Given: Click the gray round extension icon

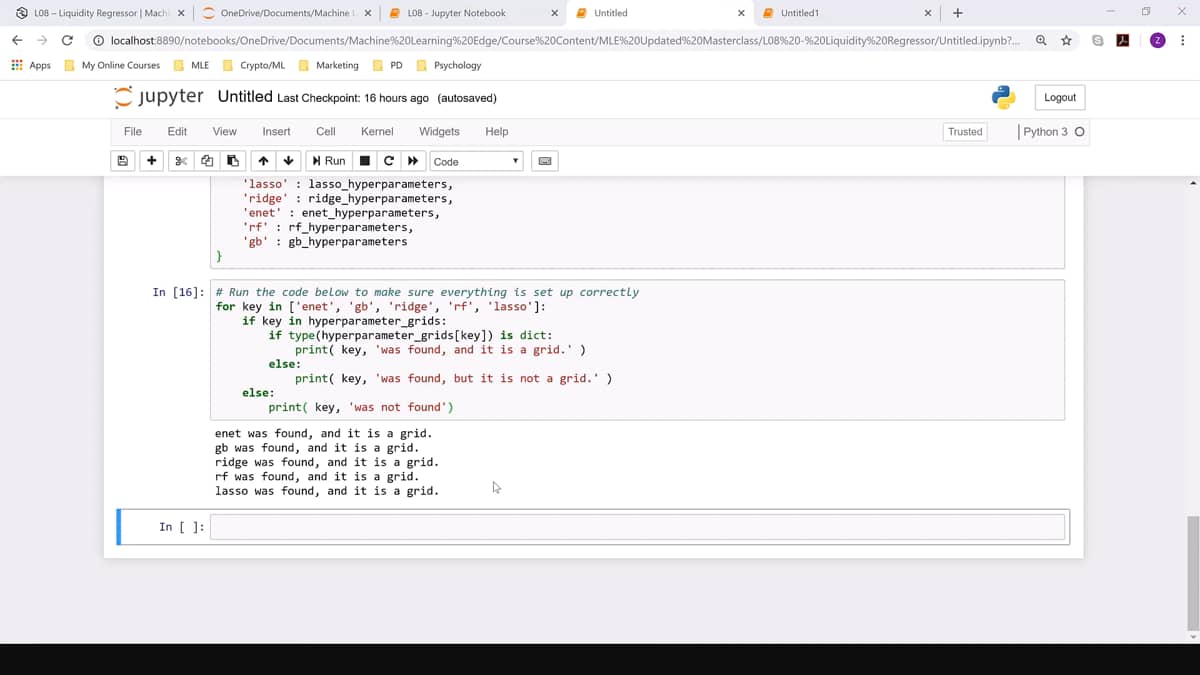Looking at the screenshot, I should coord(1099,40).
